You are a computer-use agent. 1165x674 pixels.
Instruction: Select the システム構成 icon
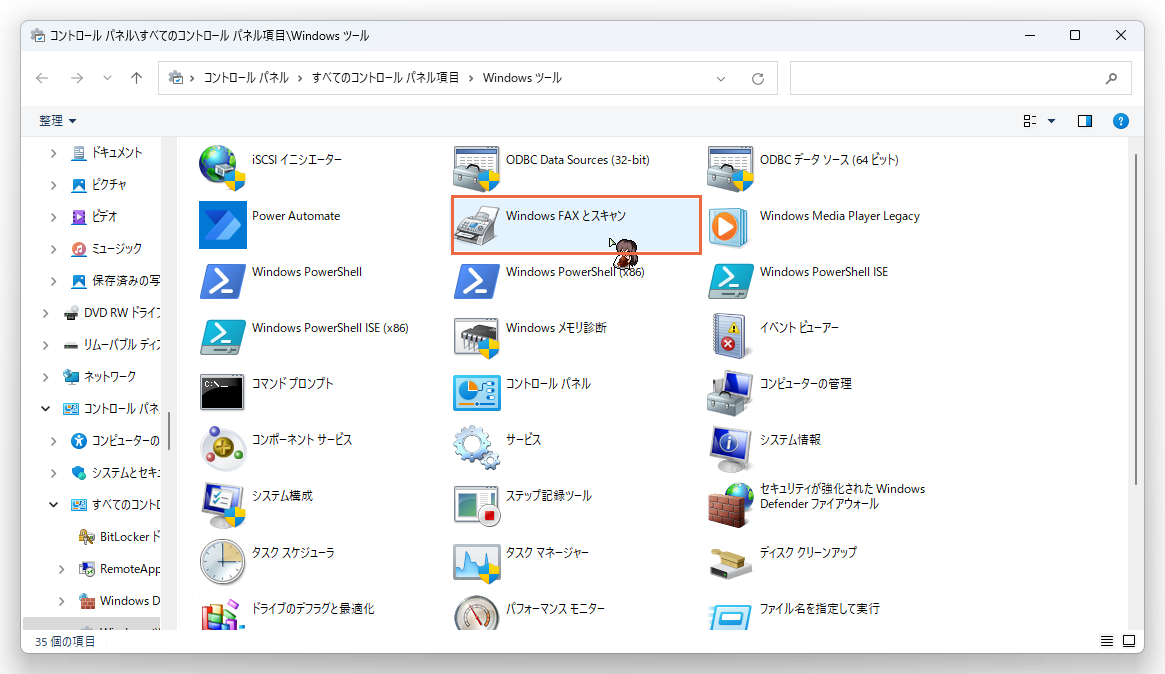tap(222, 505)
